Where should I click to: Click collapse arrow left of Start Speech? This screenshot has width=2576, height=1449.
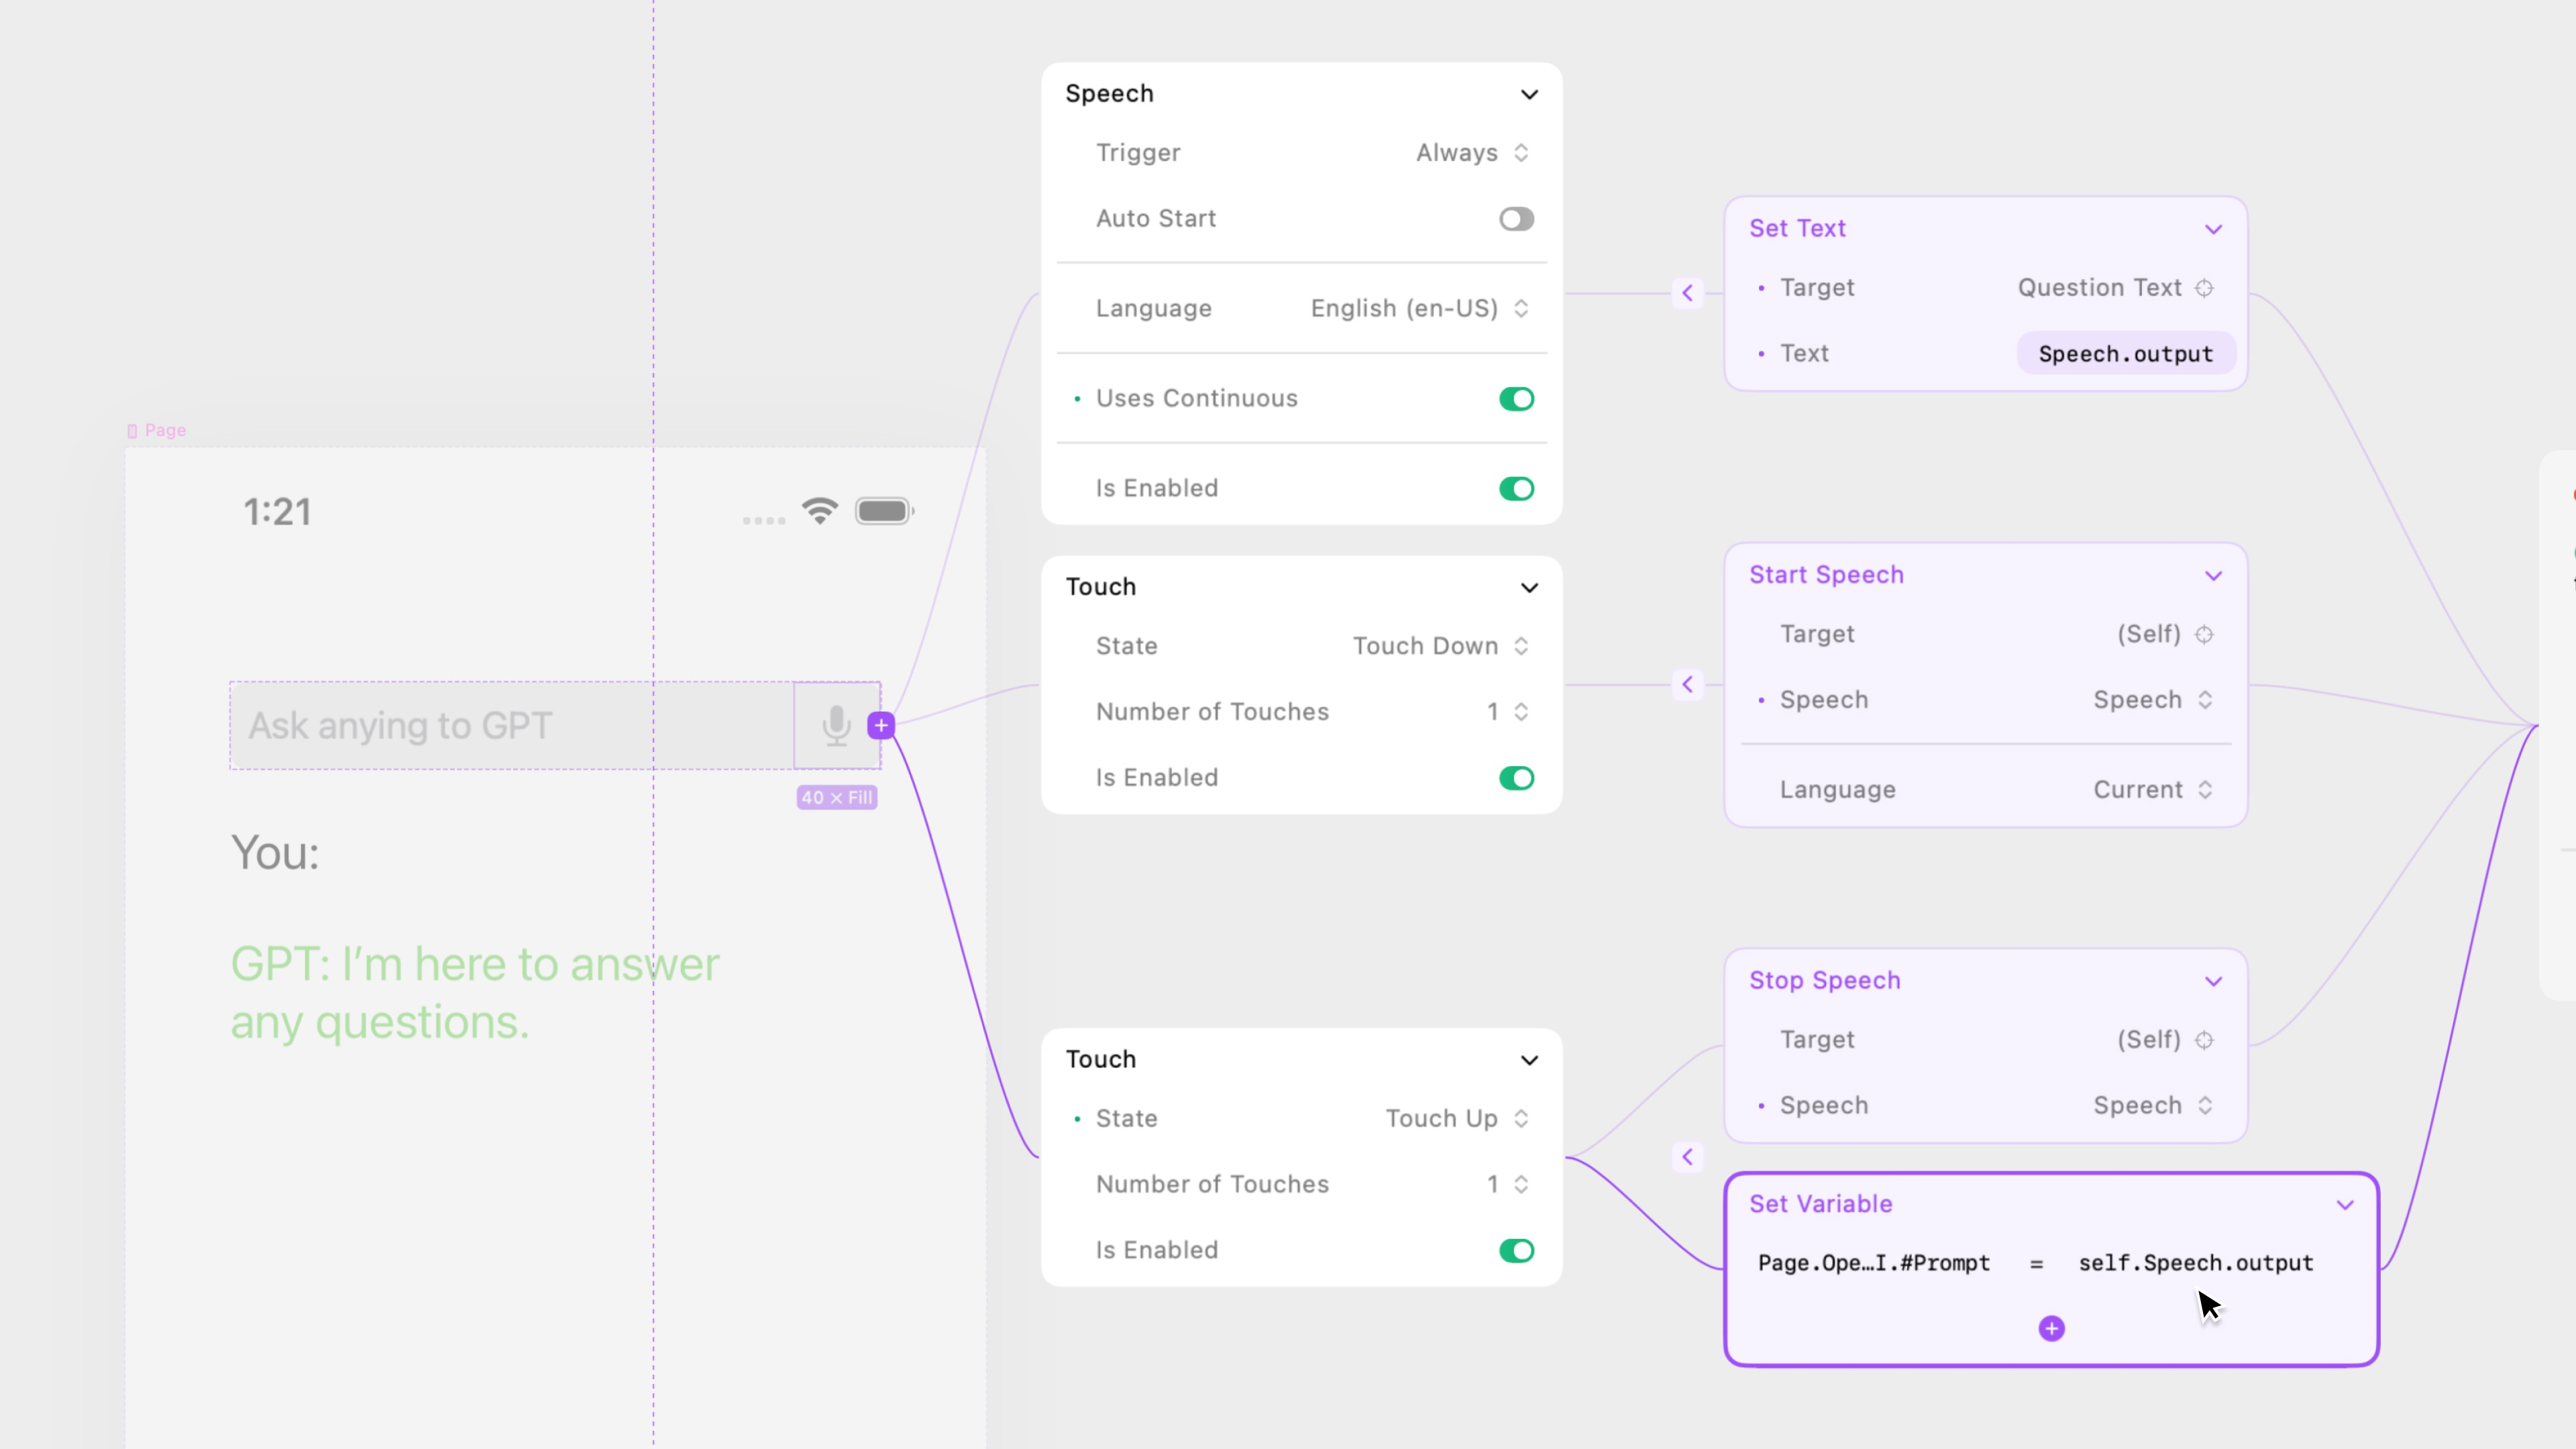1688,684
